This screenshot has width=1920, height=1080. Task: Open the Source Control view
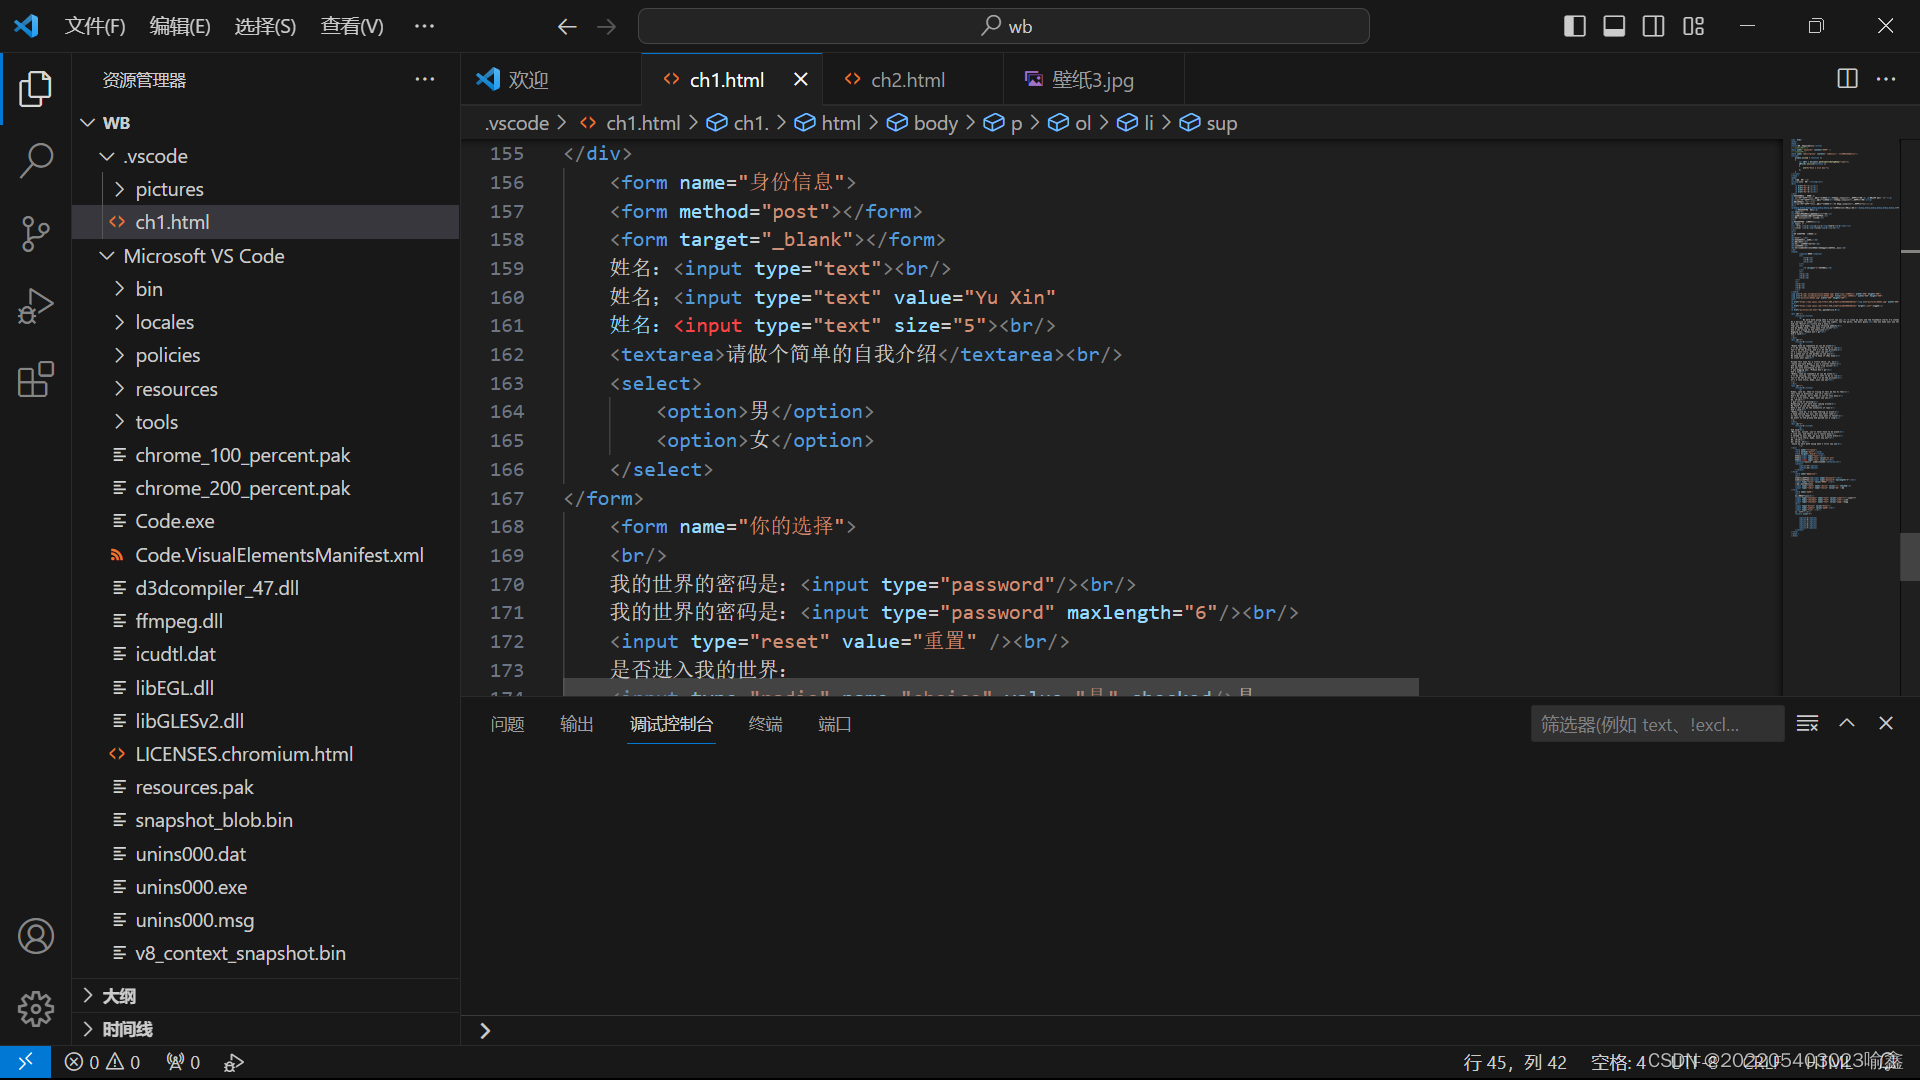(x=36, y=234)
